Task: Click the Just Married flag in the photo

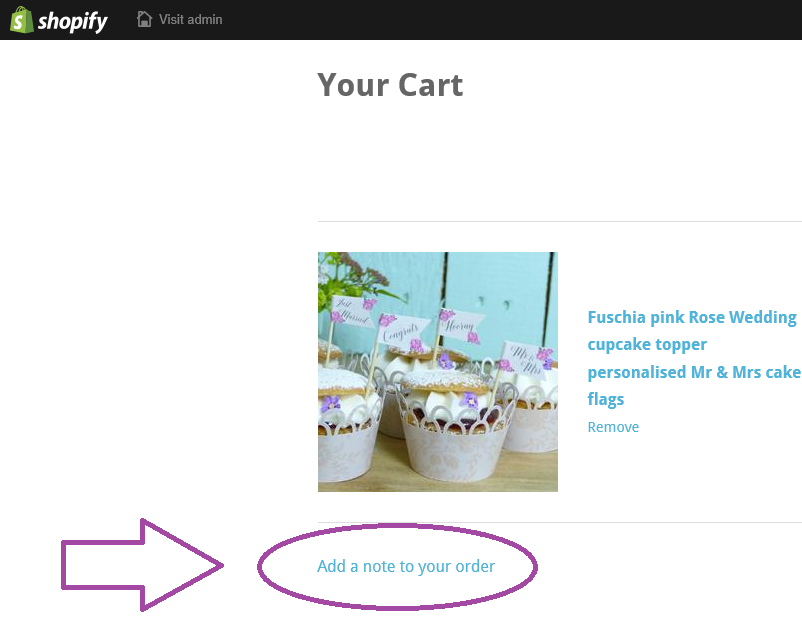Action: coord(354,310)
